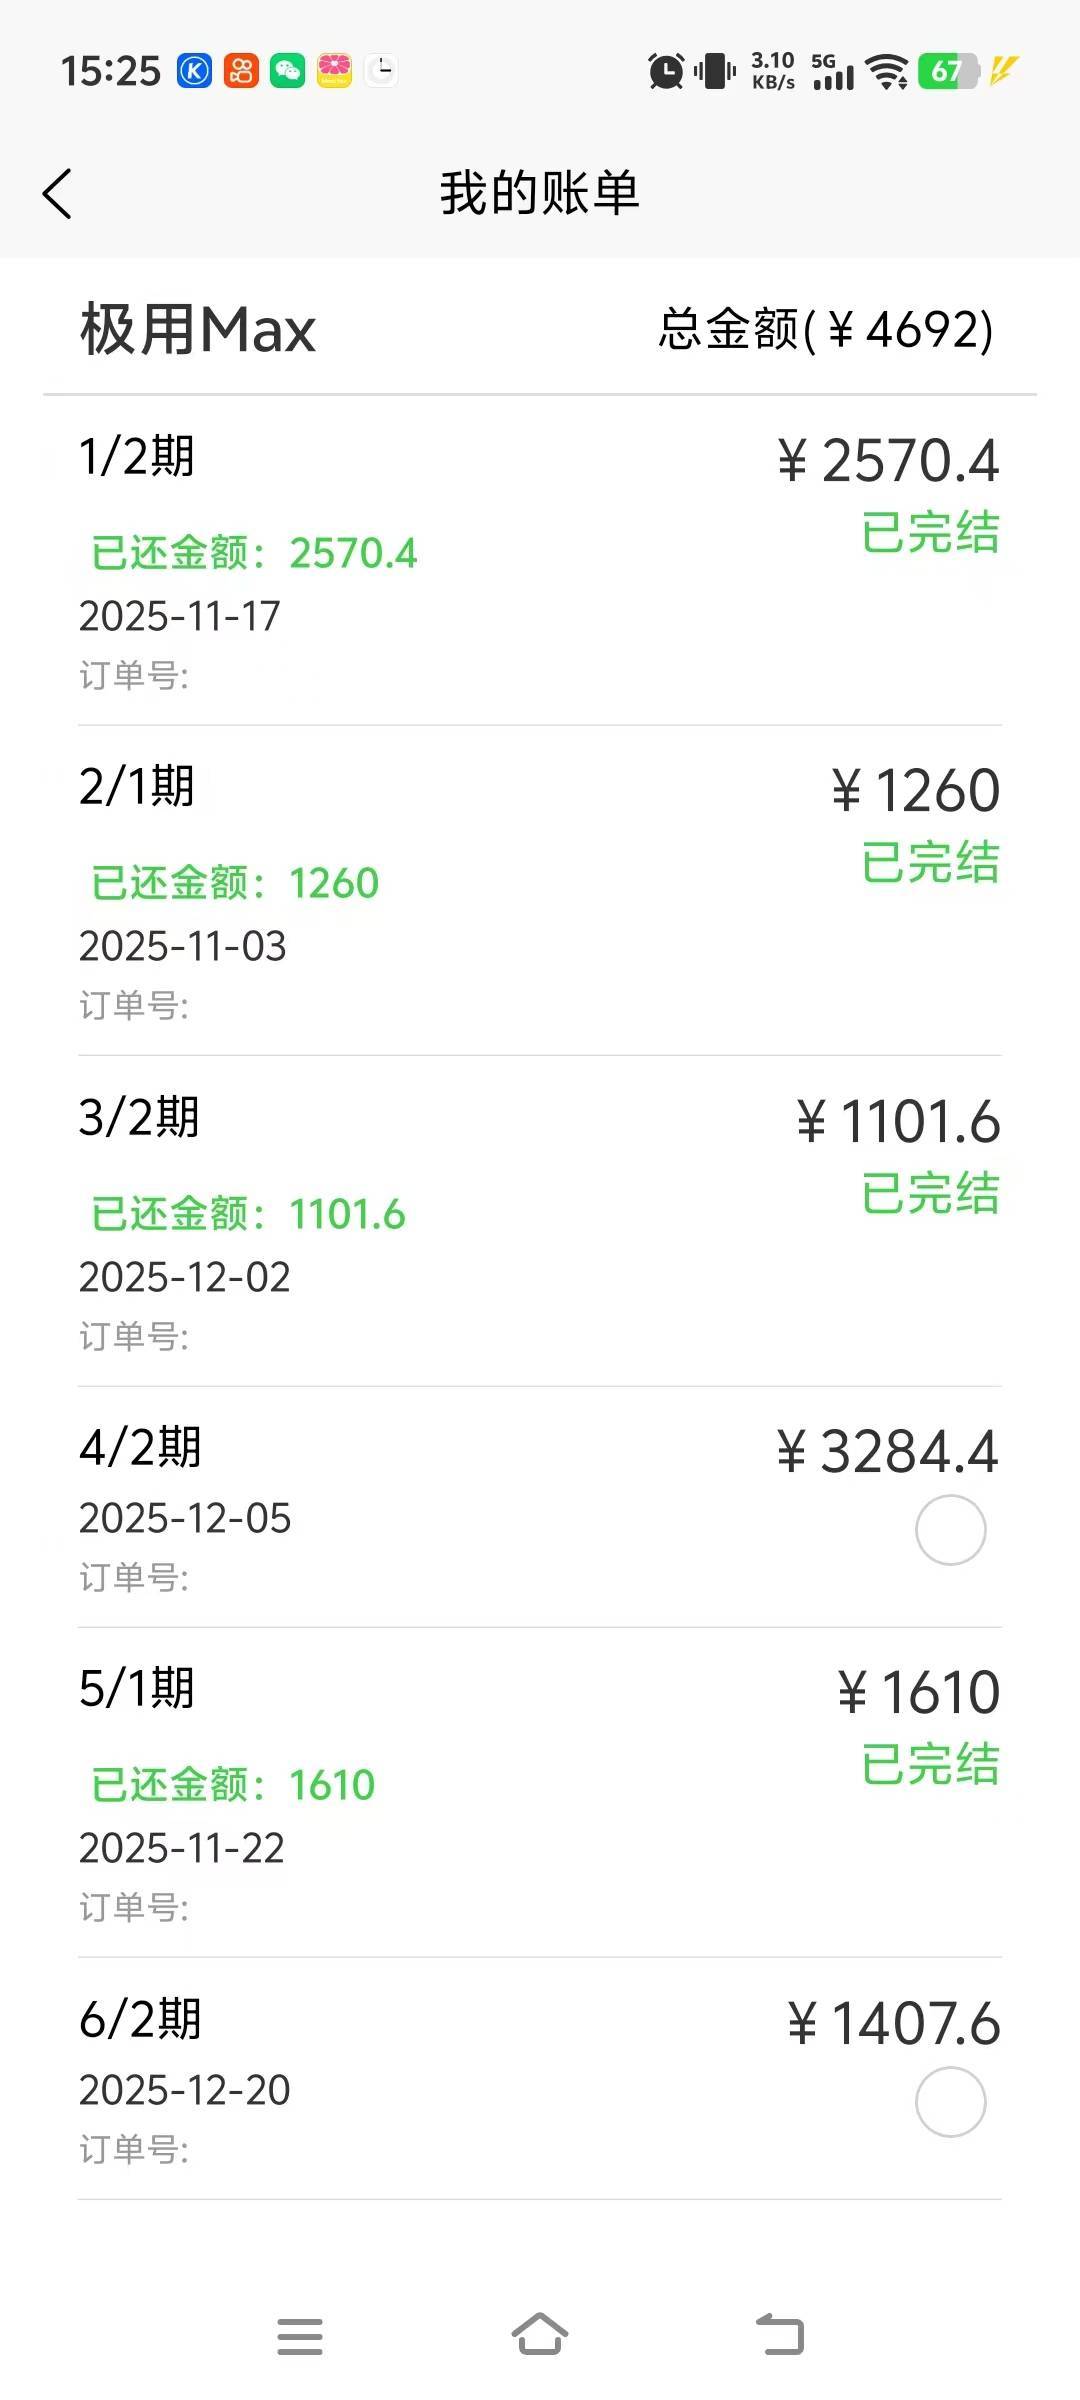This screenshot has width=1080, height=2400.
Task: Tap 已完结 status on the ¥1260 bill
Action: (x=930, y=862)
